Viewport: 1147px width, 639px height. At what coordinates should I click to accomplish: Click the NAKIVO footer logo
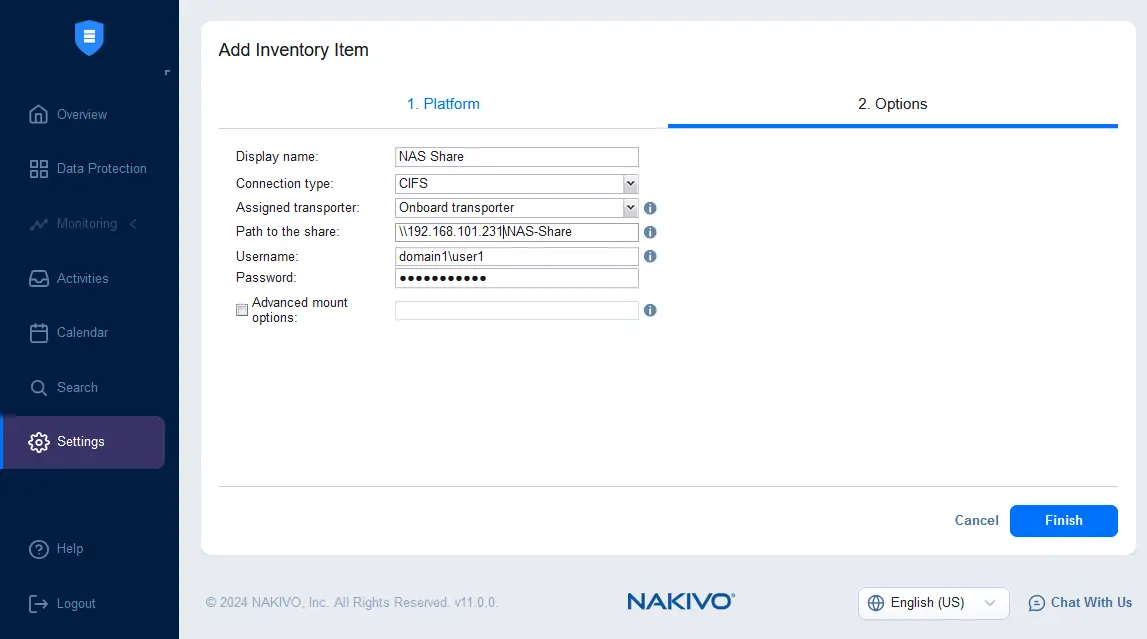point(681,601)
